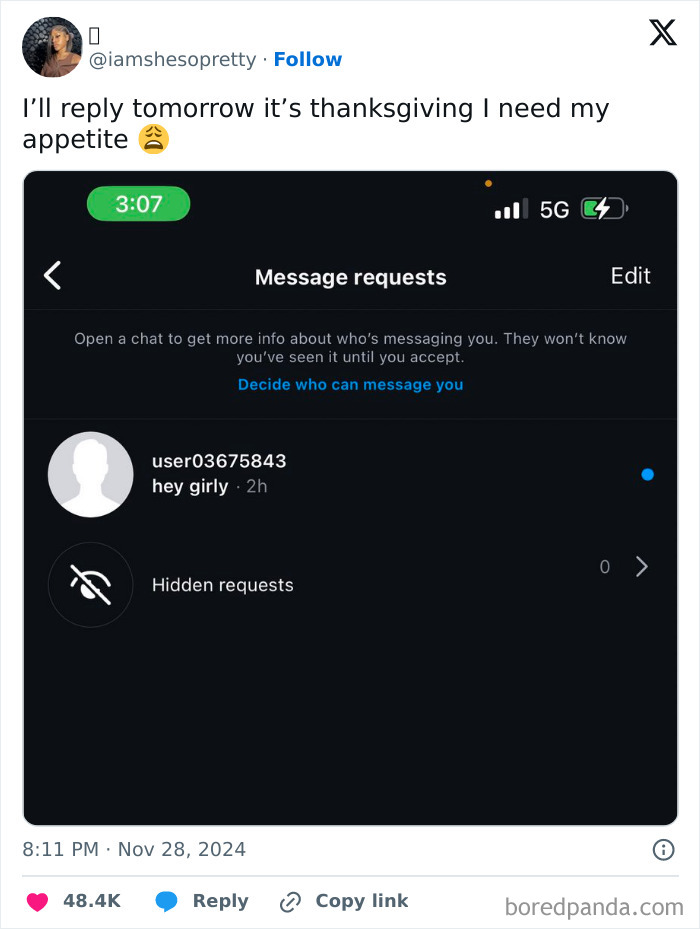Tap the back arrow in the message screen
This screenshot has height=929, width=700.
(52, 276)
